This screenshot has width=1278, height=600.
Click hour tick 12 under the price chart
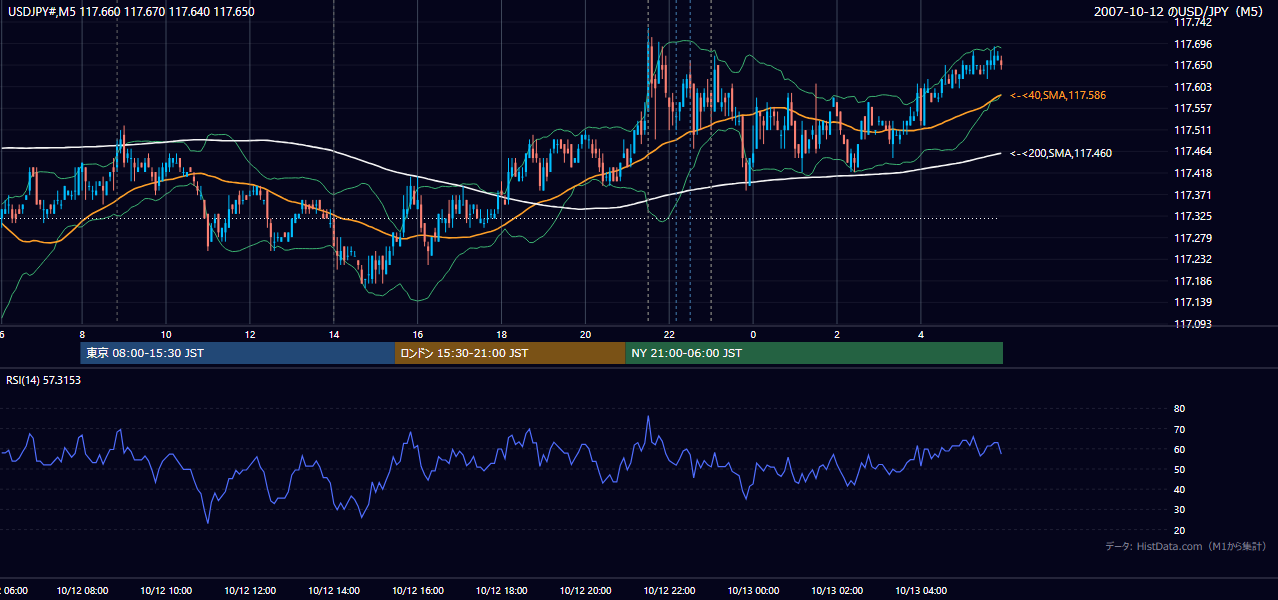(250, 334)
